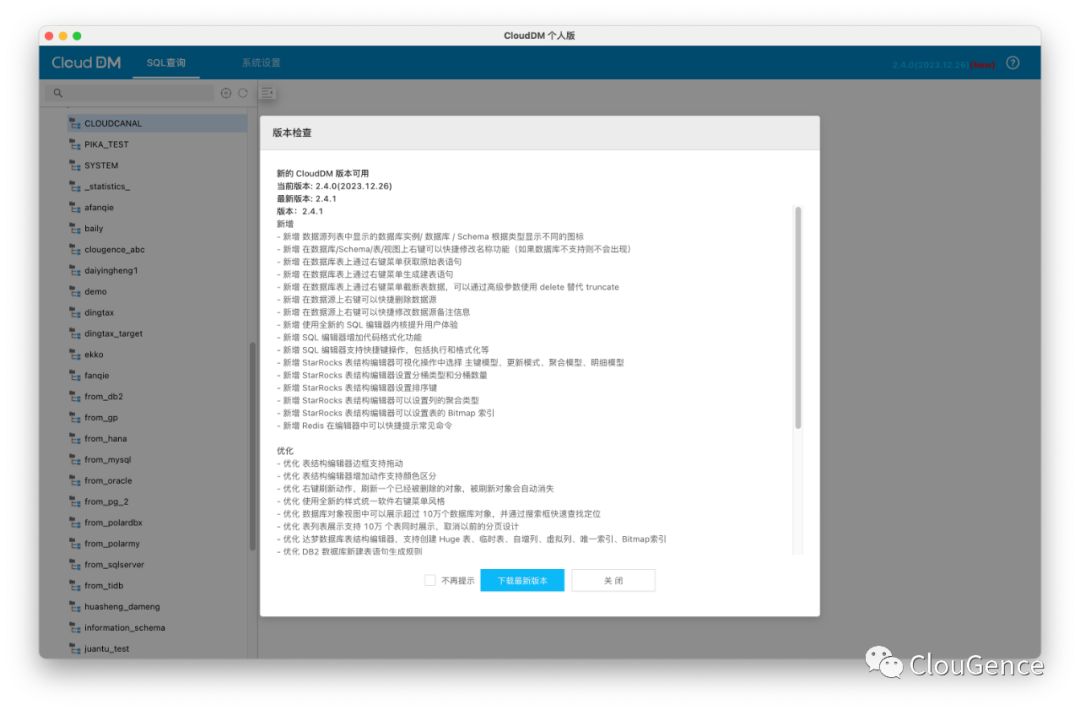The height and width of the screenshot is (710, 1080).
Task: Click the from_db2 database icon
Action: point(75,397)
